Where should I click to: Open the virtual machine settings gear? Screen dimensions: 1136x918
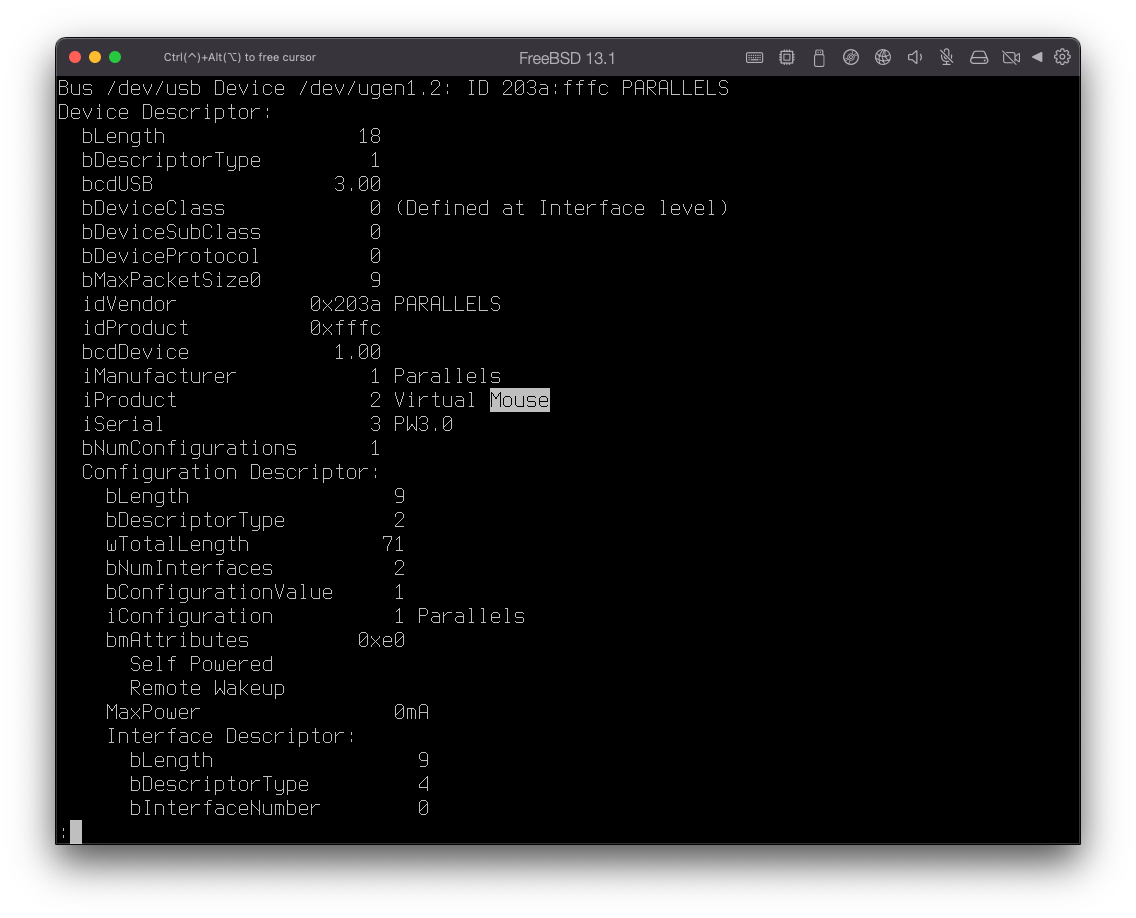coord(1062,57)
